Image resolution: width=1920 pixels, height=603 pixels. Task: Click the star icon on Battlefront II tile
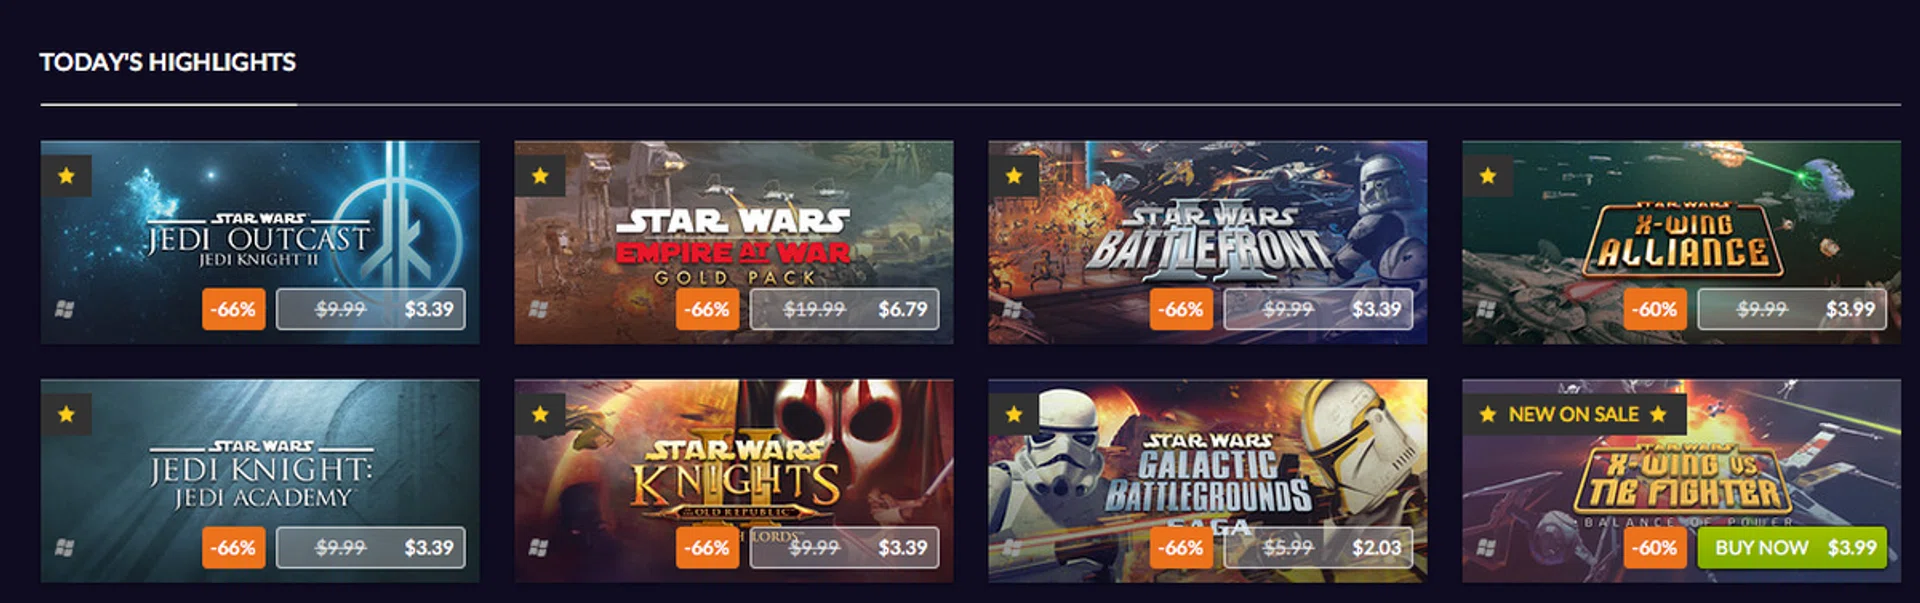coord(1014,176)
